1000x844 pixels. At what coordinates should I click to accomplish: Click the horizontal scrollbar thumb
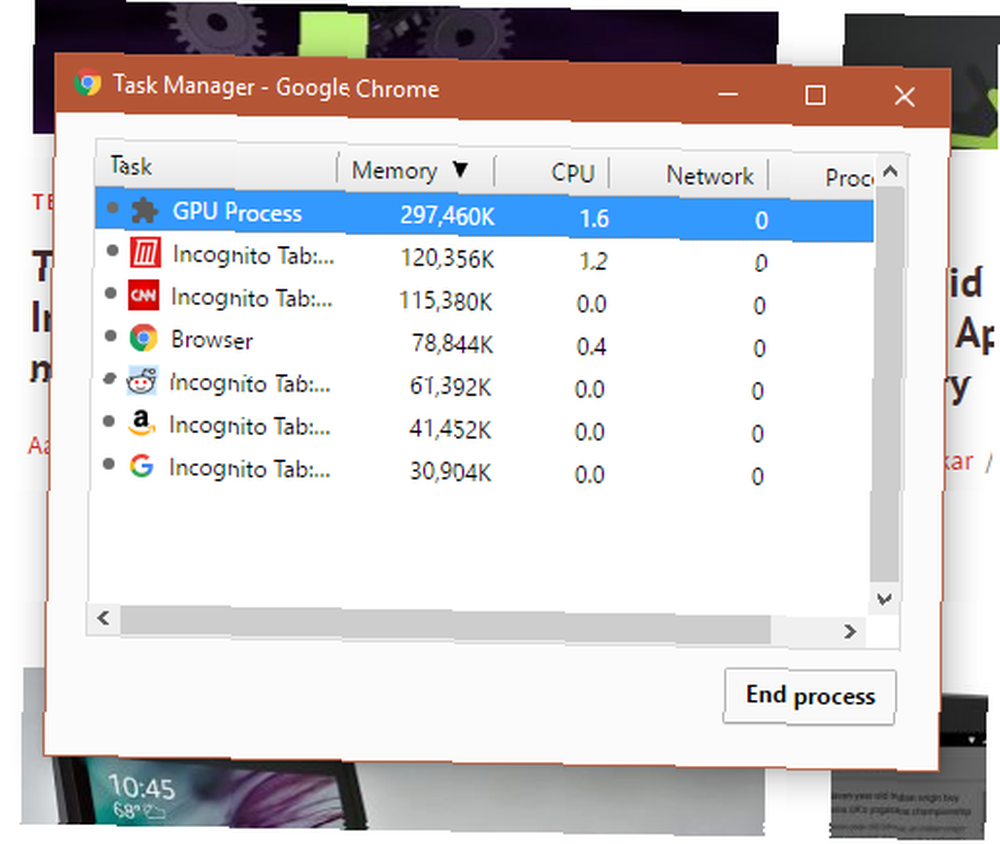point(445,625)
